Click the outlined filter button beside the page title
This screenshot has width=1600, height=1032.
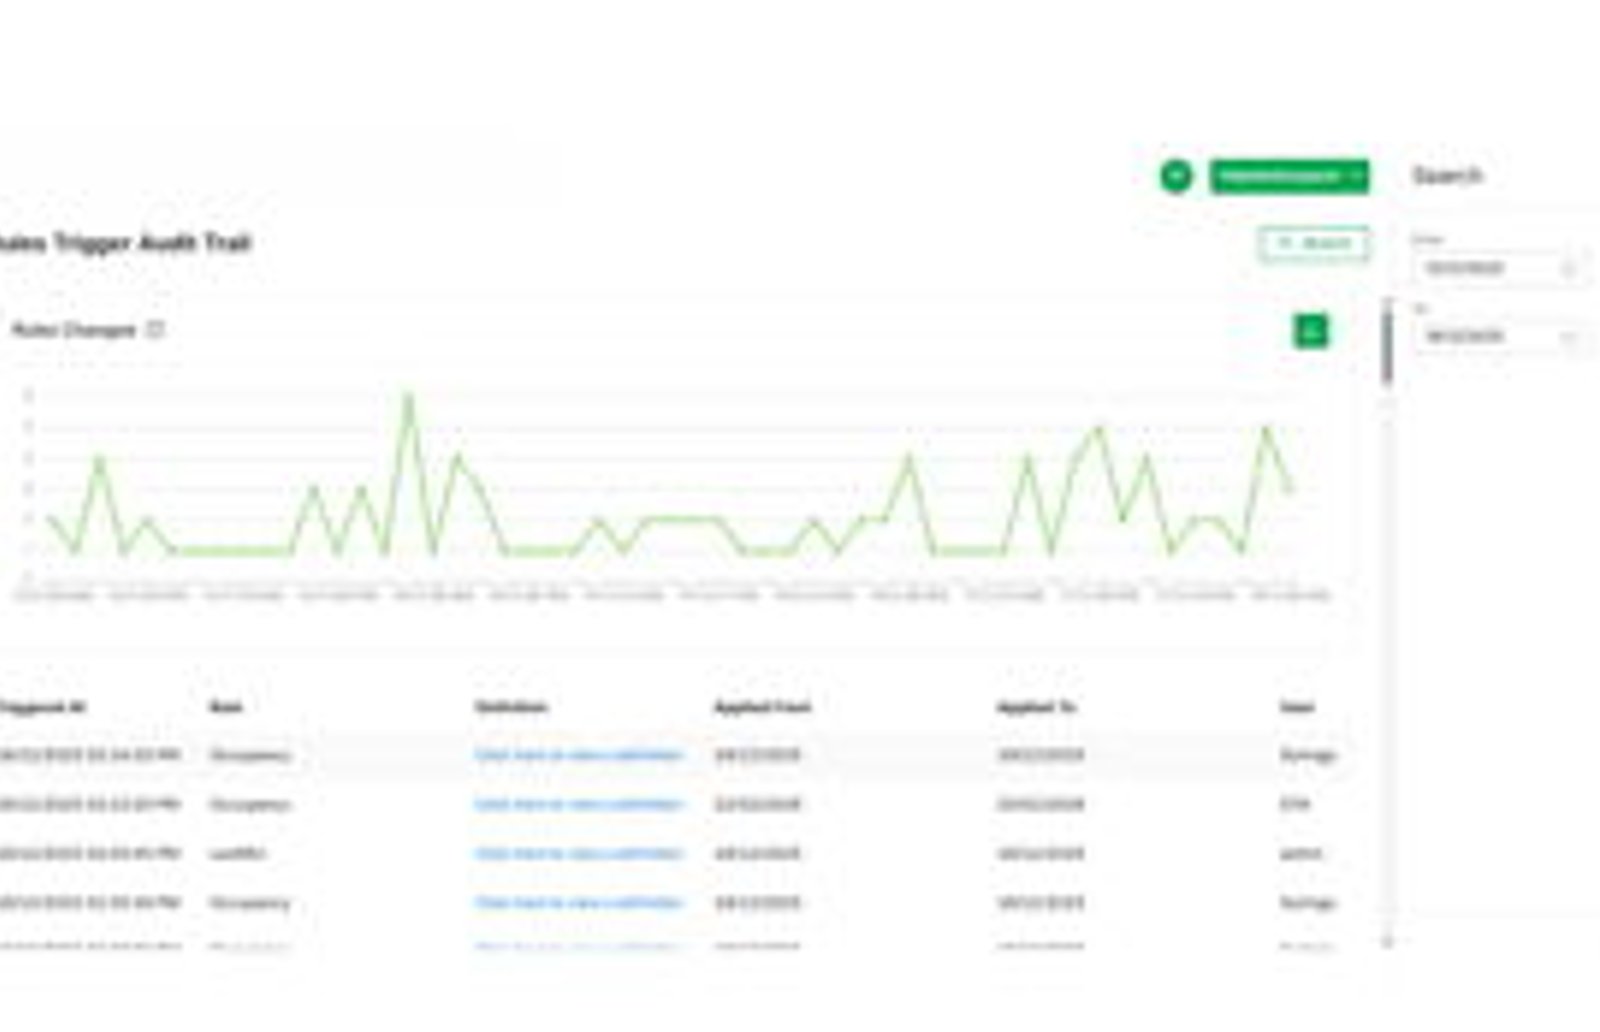(1314, 243)
